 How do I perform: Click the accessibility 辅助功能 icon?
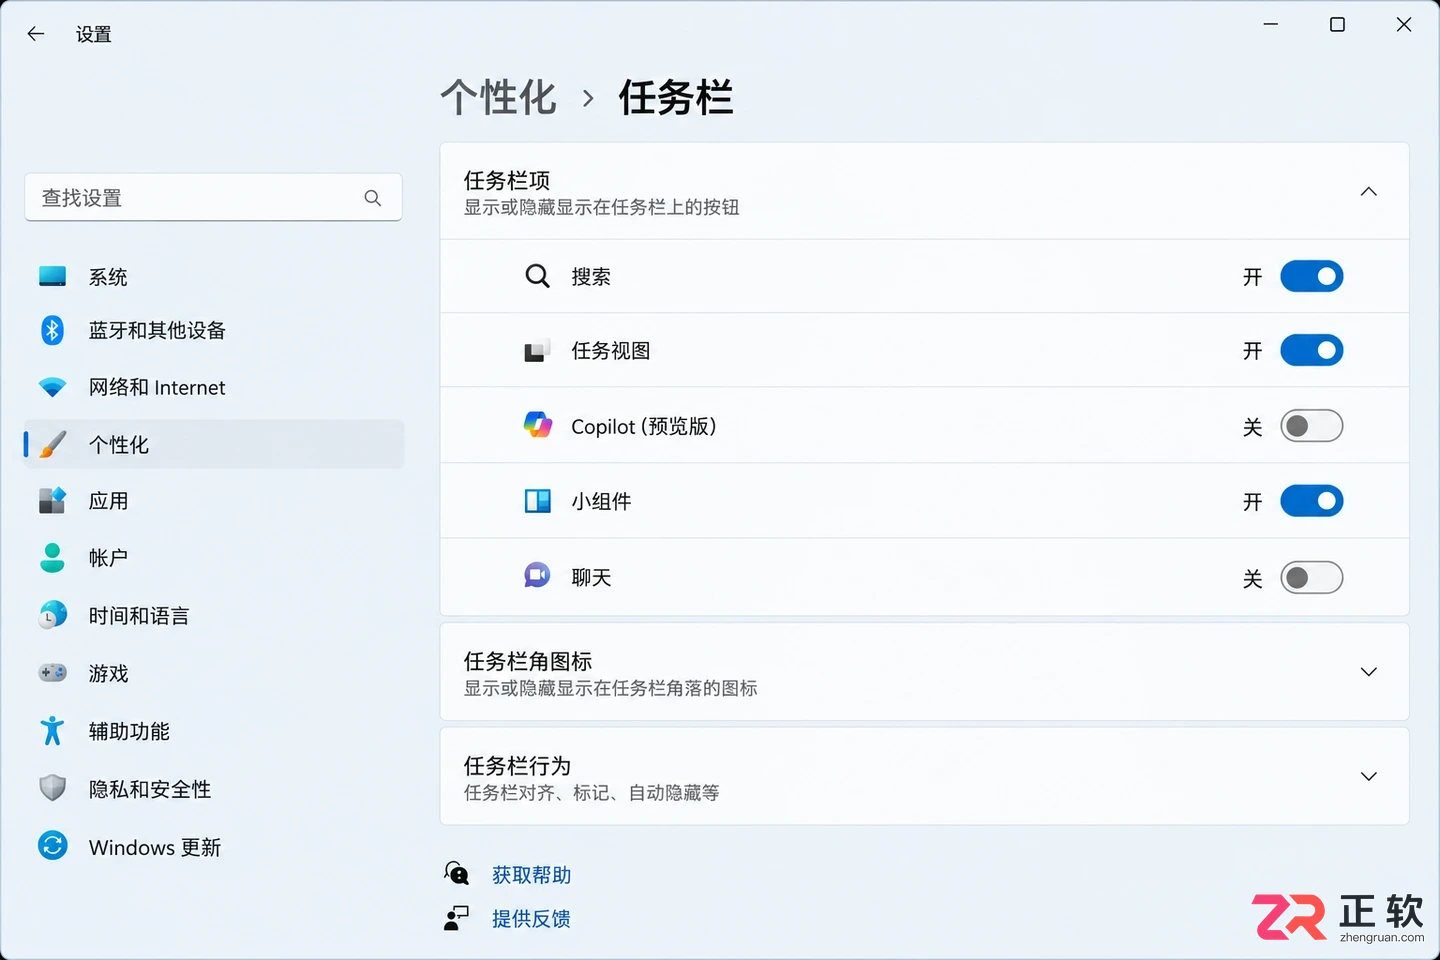52,731
